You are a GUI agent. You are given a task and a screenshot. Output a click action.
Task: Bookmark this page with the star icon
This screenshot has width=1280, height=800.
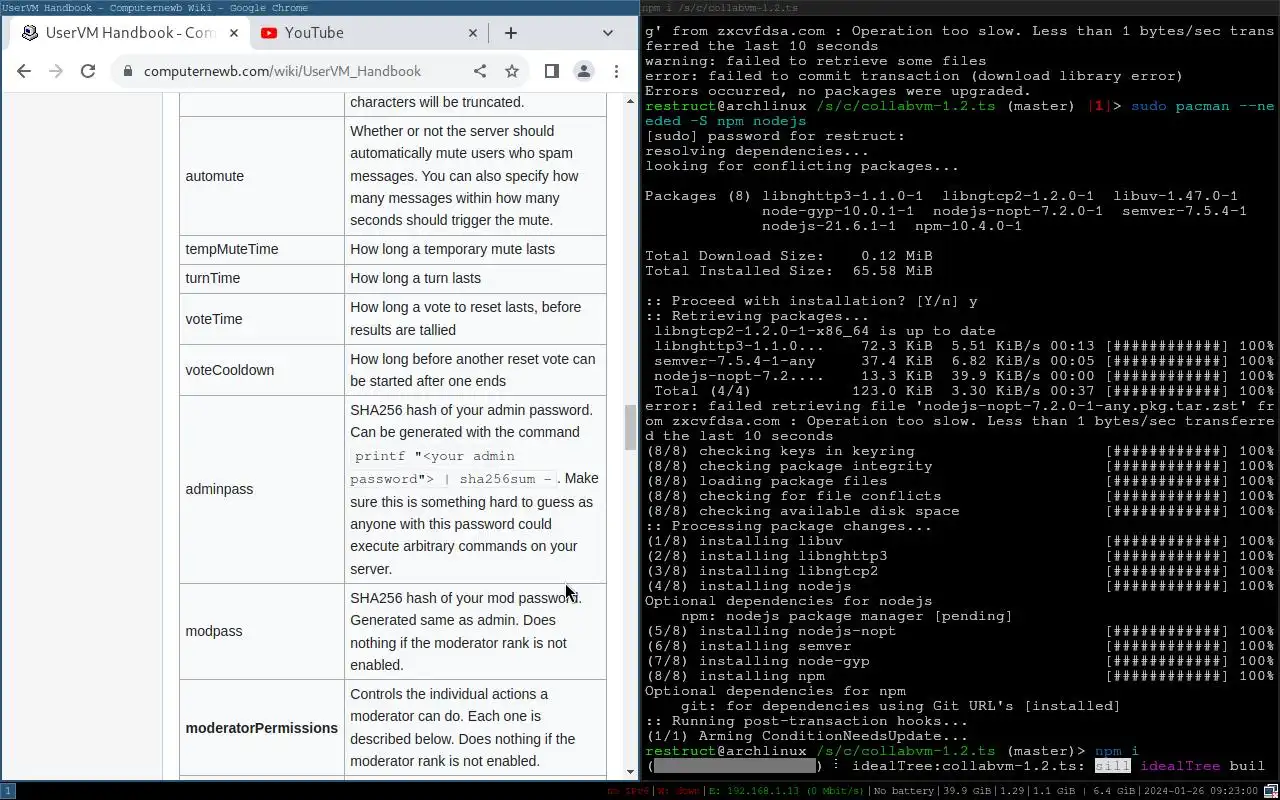[512, 71]
